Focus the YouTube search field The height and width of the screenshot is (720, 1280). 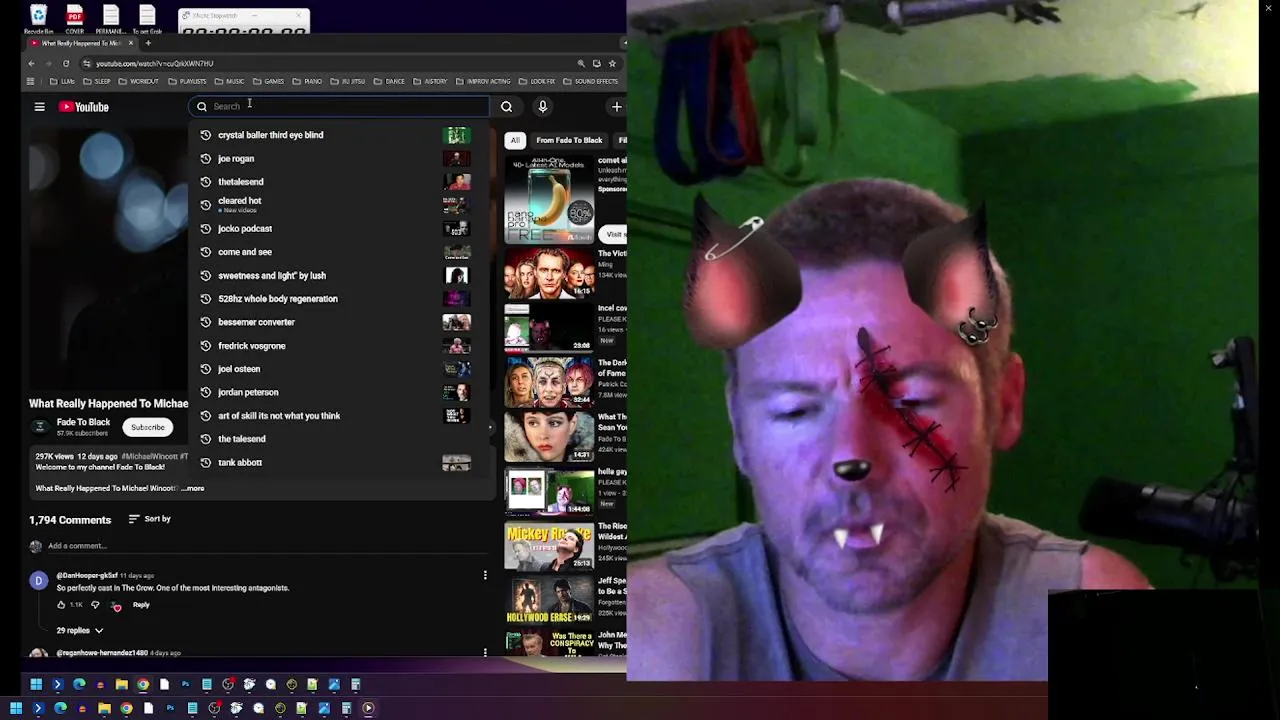click(340, 107)
